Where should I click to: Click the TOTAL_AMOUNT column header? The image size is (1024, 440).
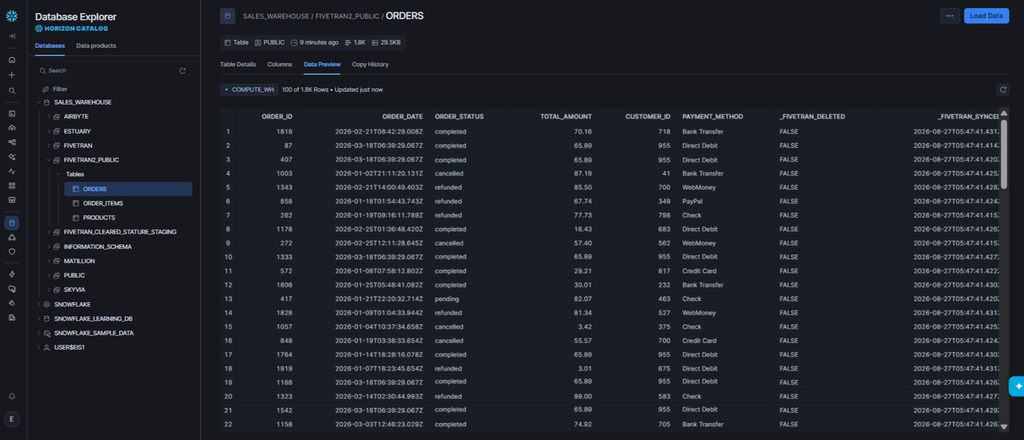[x=566, y=117]
